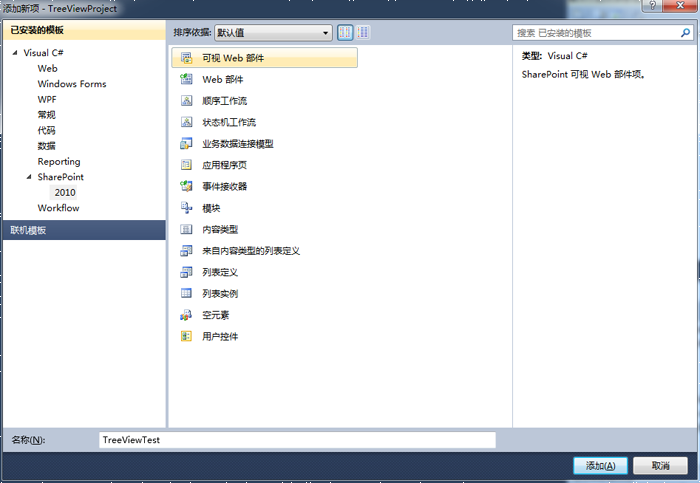Screen dimensions: 700x483
Task: Select the Workflow category
Action: [58, 208]
